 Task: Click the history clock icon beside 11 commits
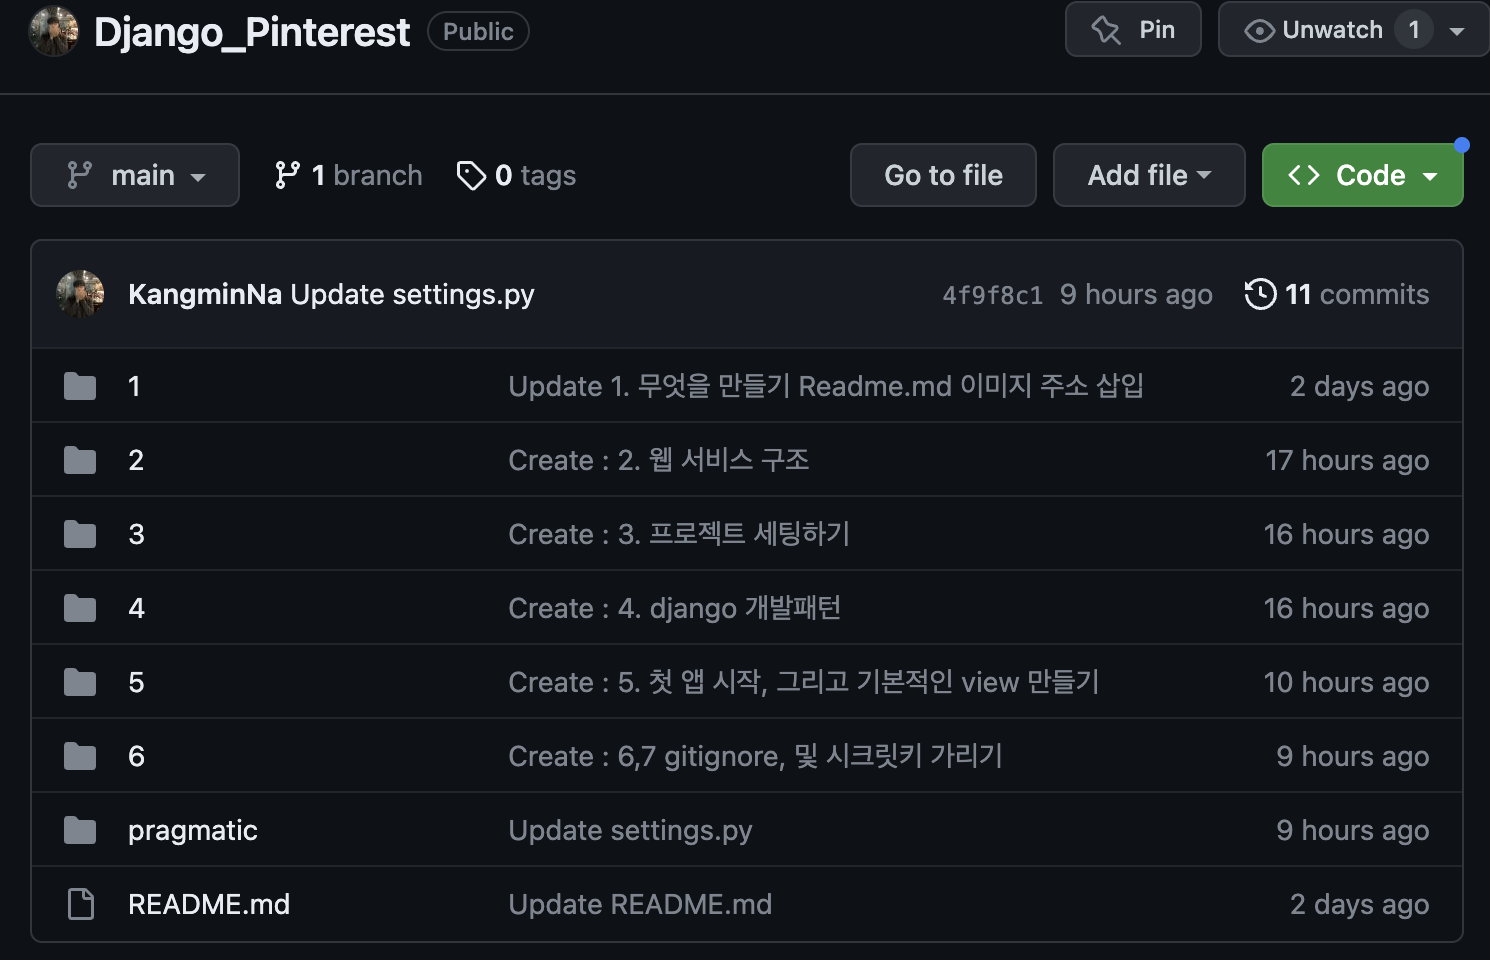[x=1260, y=294]
